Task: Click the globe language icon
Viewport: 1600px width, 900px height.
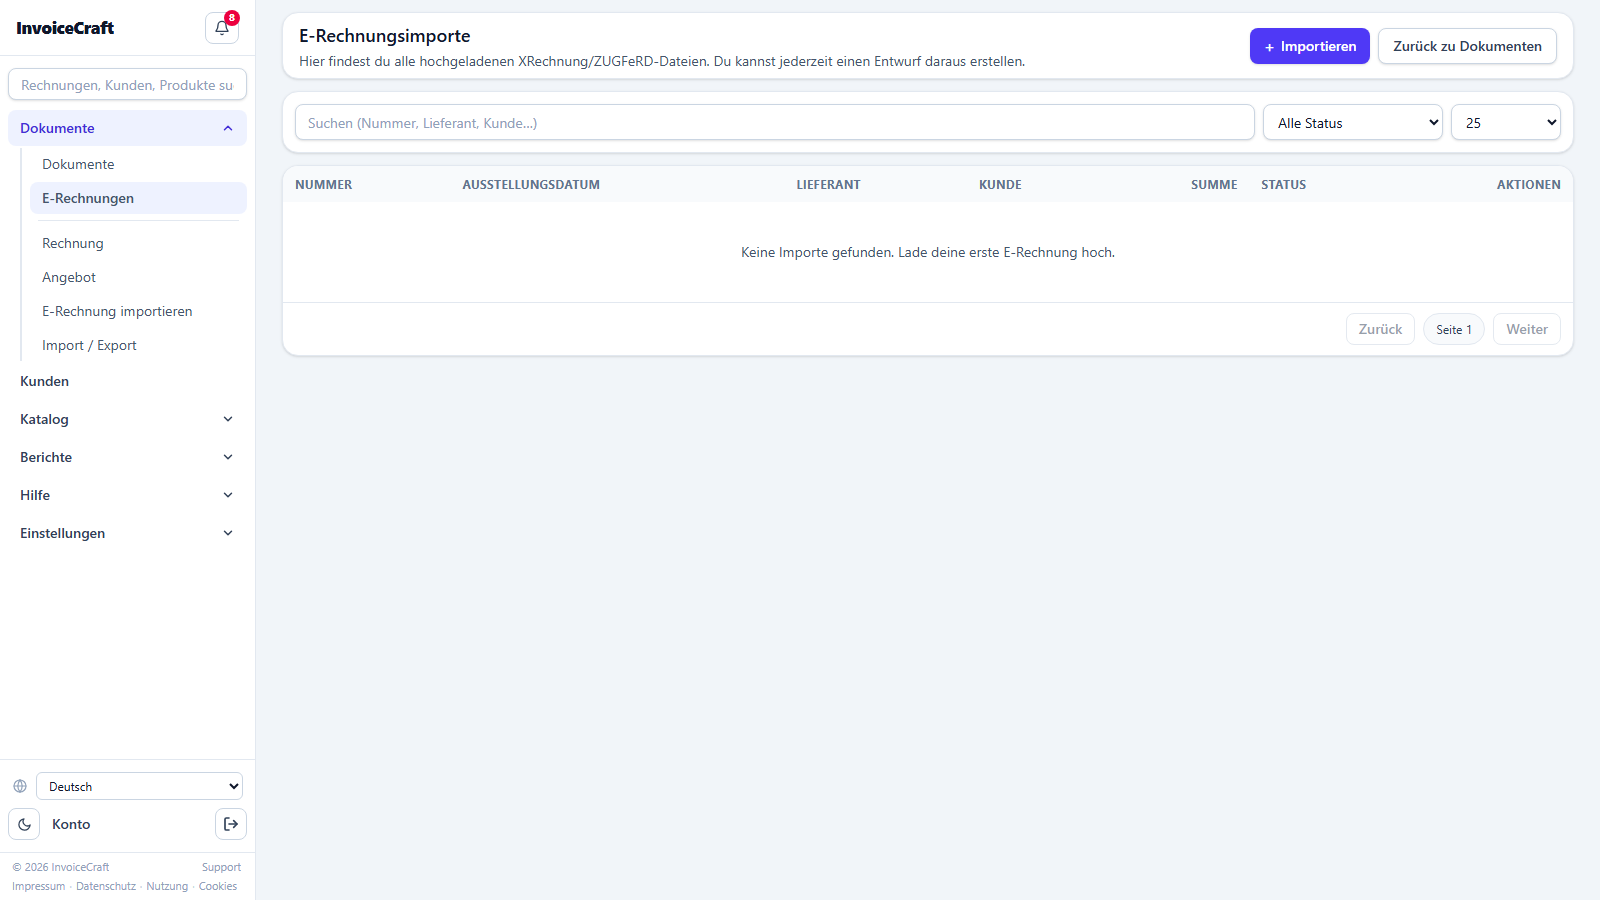Action: click(x=20, y=786)
